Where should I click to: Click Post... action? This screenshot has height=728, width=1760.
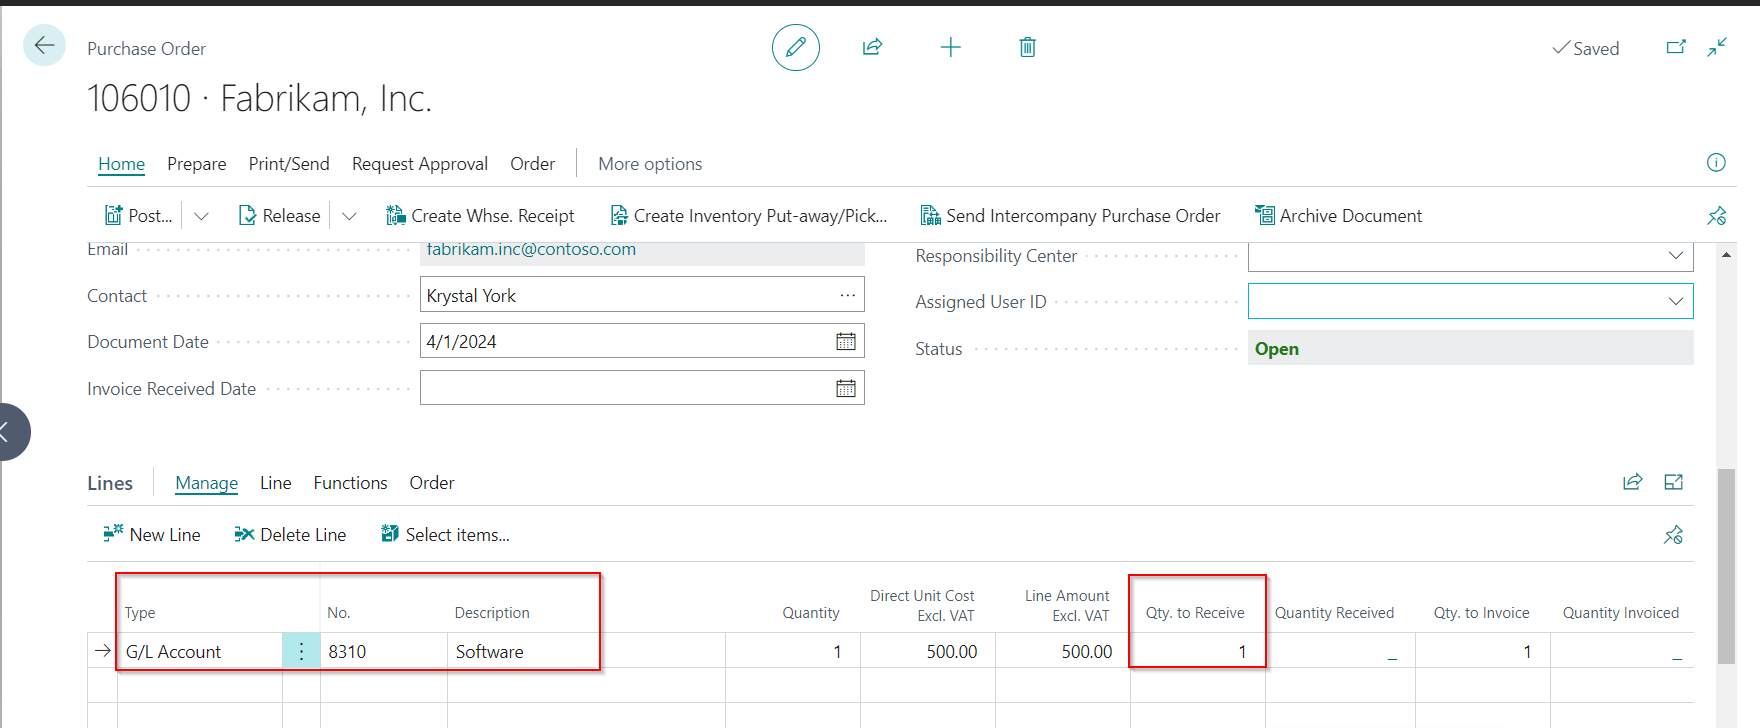tap(139, 216)
